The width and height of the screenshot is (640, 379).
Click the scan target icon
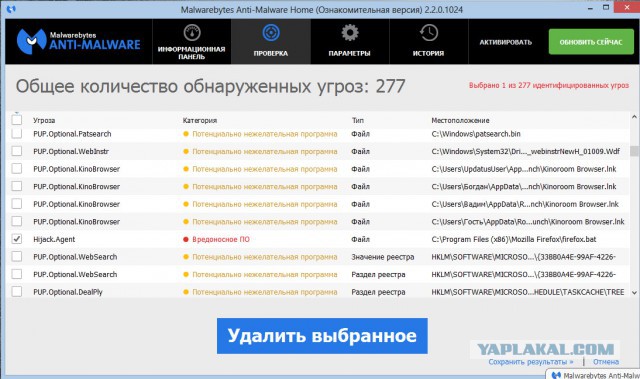pyautogui.click(x=271, y=33)
